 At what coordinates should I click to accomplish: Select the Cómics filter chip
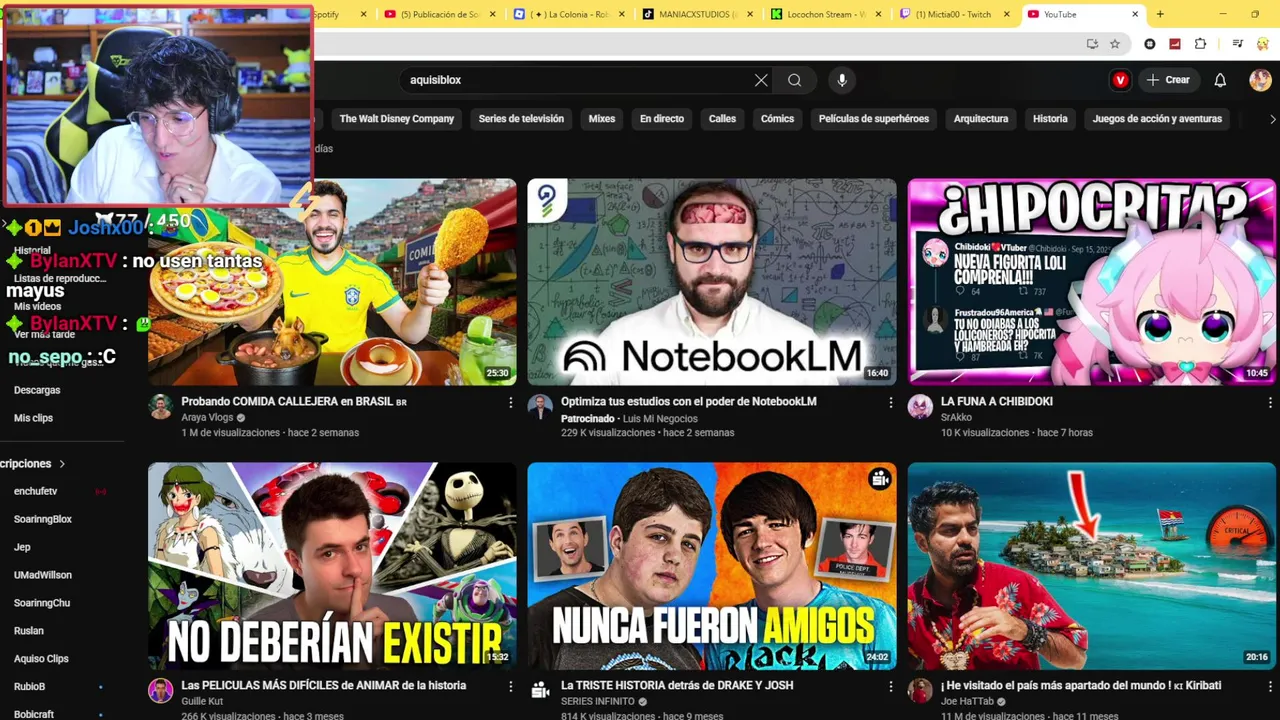[x=777, y=119]
